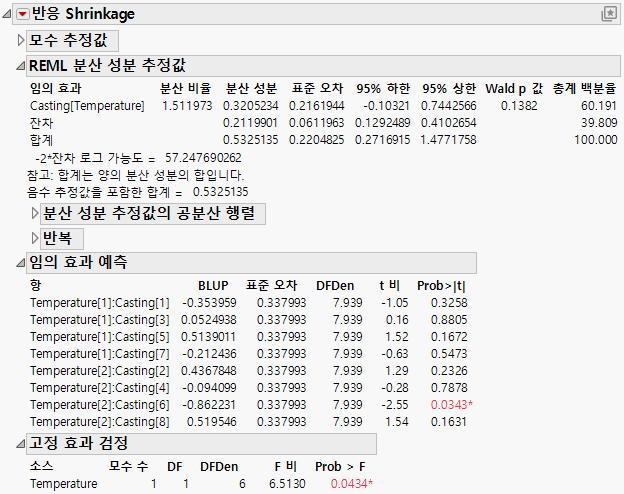The image size is (624, 494).
Task: Expand the 모수 추정값 section
Action: tap(20, 40)
